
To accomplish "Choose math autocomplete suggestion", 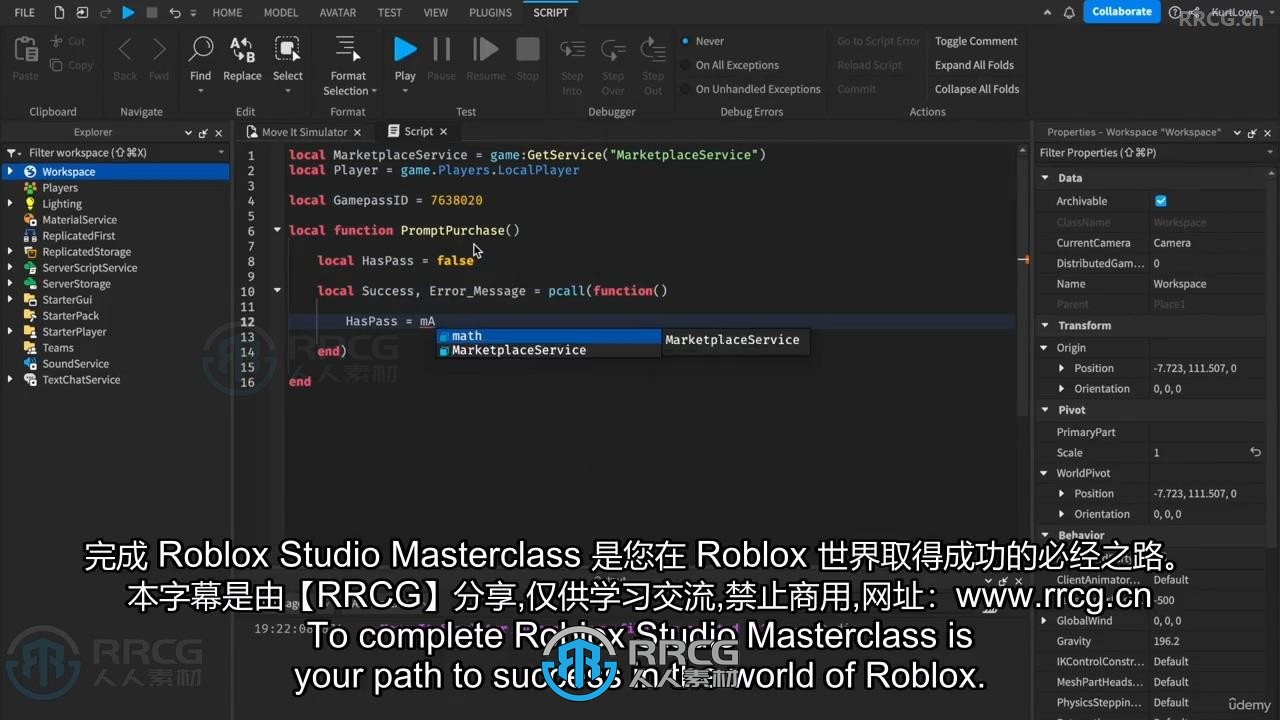I will coord(548,336).
